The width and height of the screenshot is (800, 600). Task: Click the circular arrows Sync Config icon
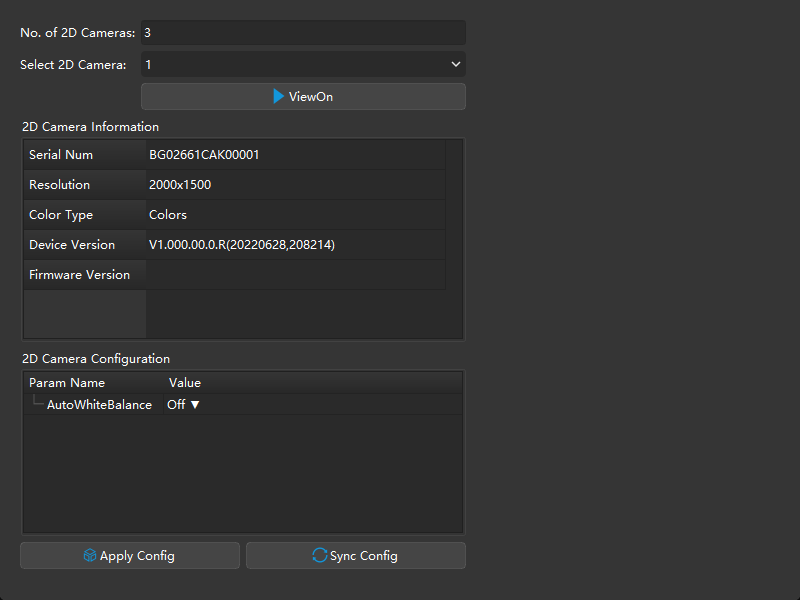point(320,556)
